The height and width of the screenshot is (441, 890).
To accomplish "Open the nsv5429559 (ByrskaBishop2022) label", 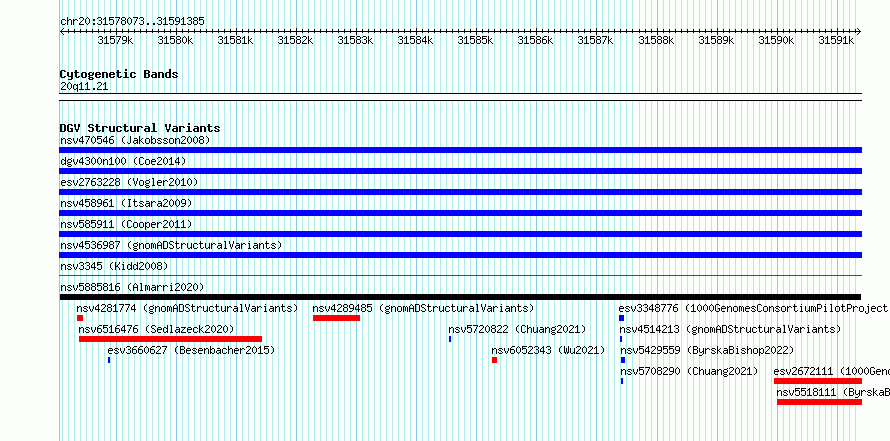I will 707,350.
